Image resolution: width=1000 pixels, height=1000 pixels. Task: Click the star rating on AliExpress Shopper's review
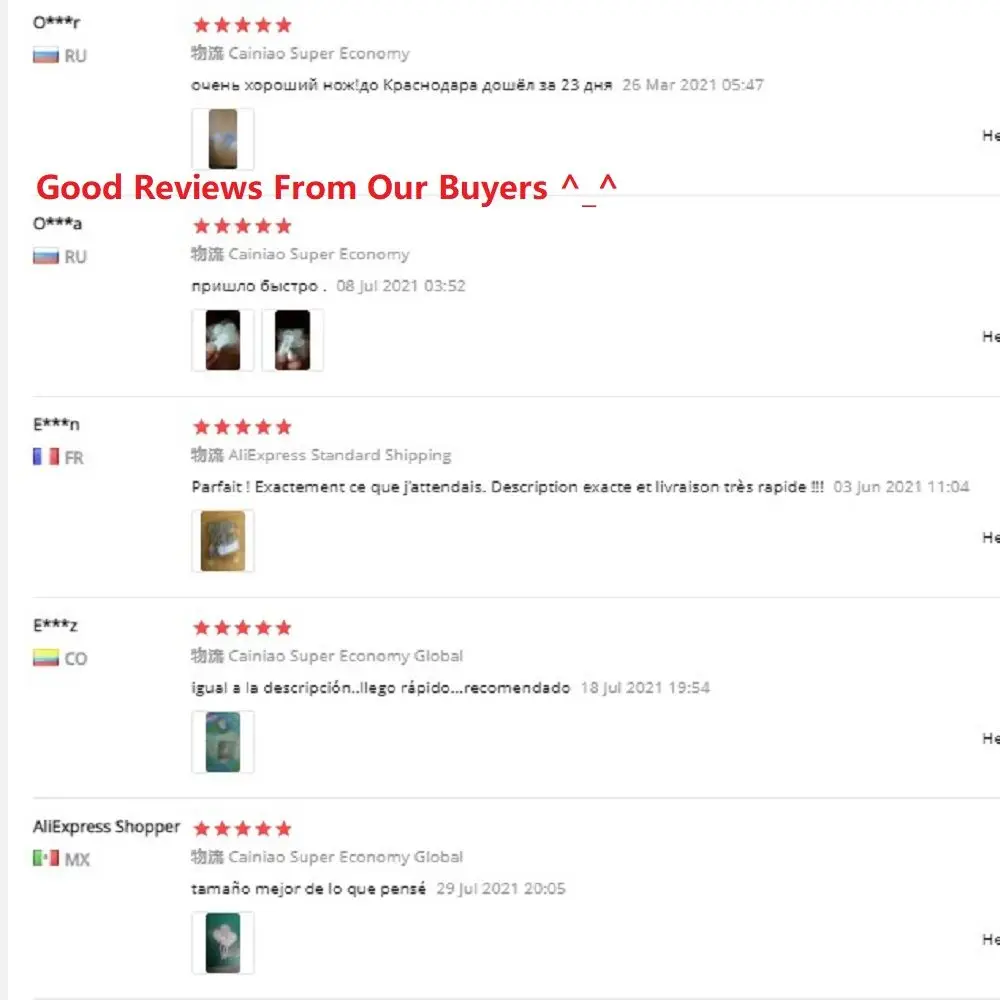click(x=242, y=829)
